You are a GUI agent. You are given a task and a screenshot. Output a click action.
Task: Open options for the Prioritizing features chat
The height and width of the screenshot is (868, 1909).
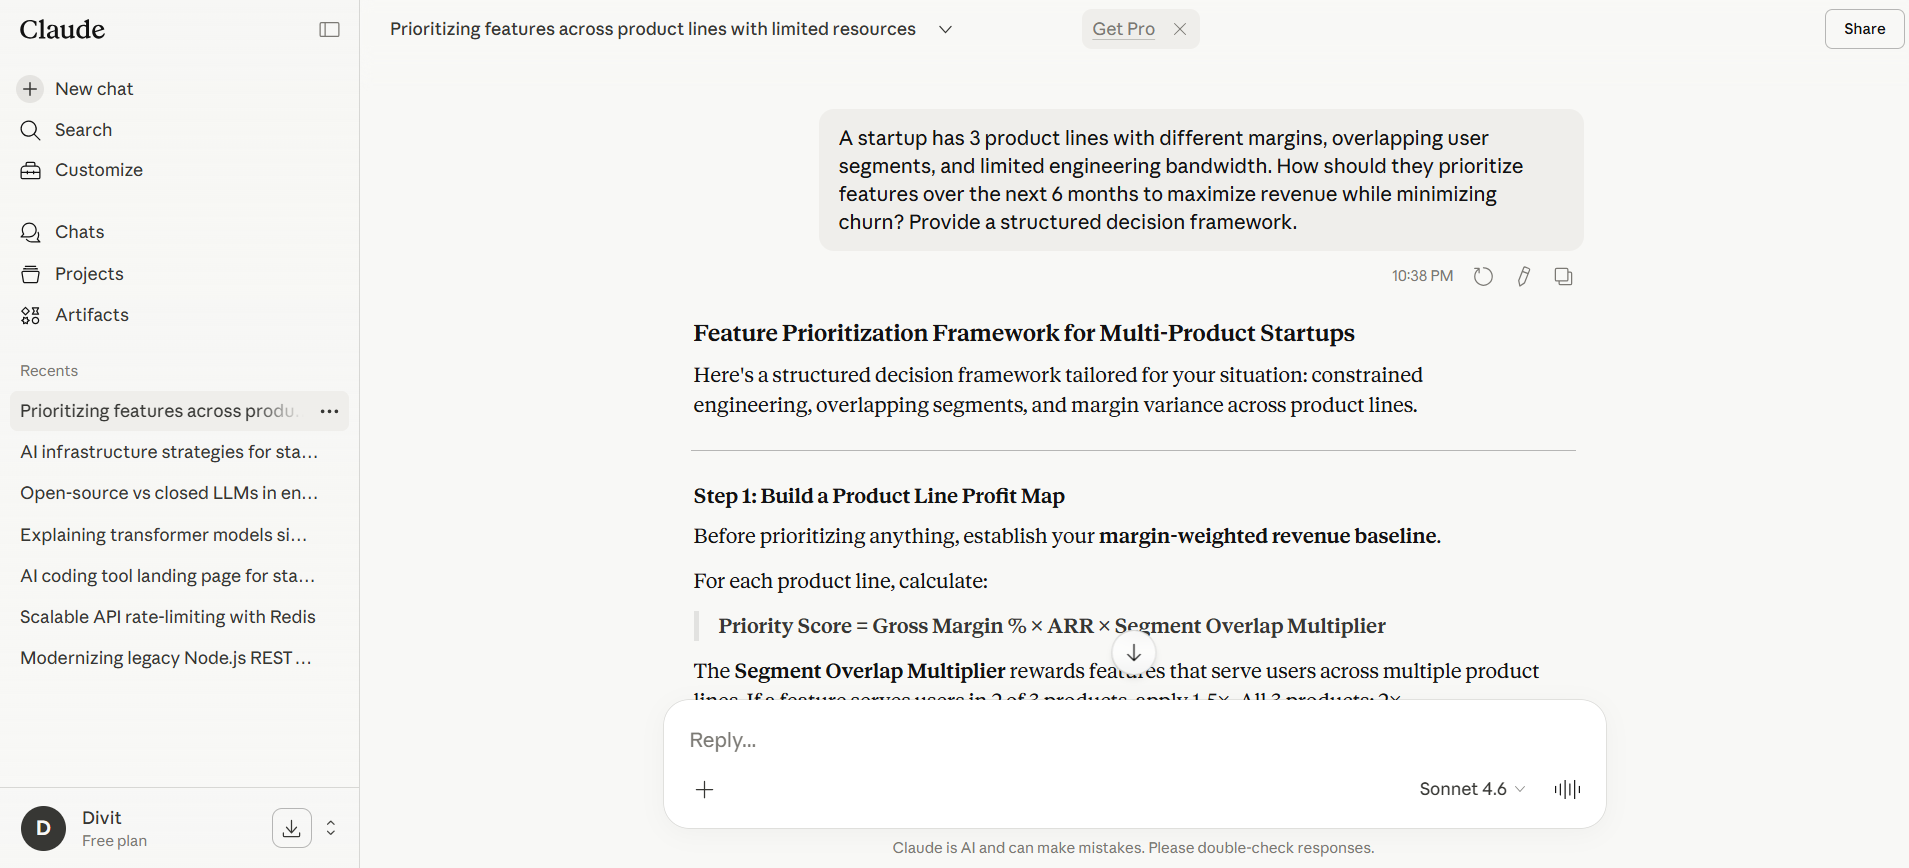(329, 411)
